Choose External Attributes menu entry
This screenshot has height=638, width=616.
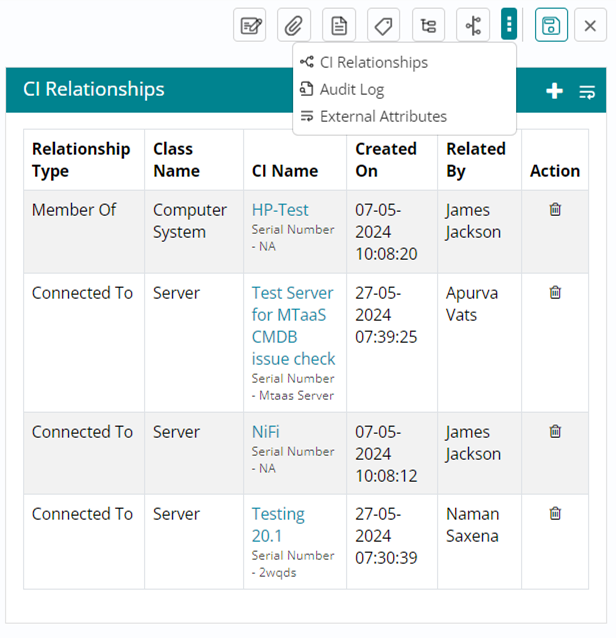coord(383,116)
